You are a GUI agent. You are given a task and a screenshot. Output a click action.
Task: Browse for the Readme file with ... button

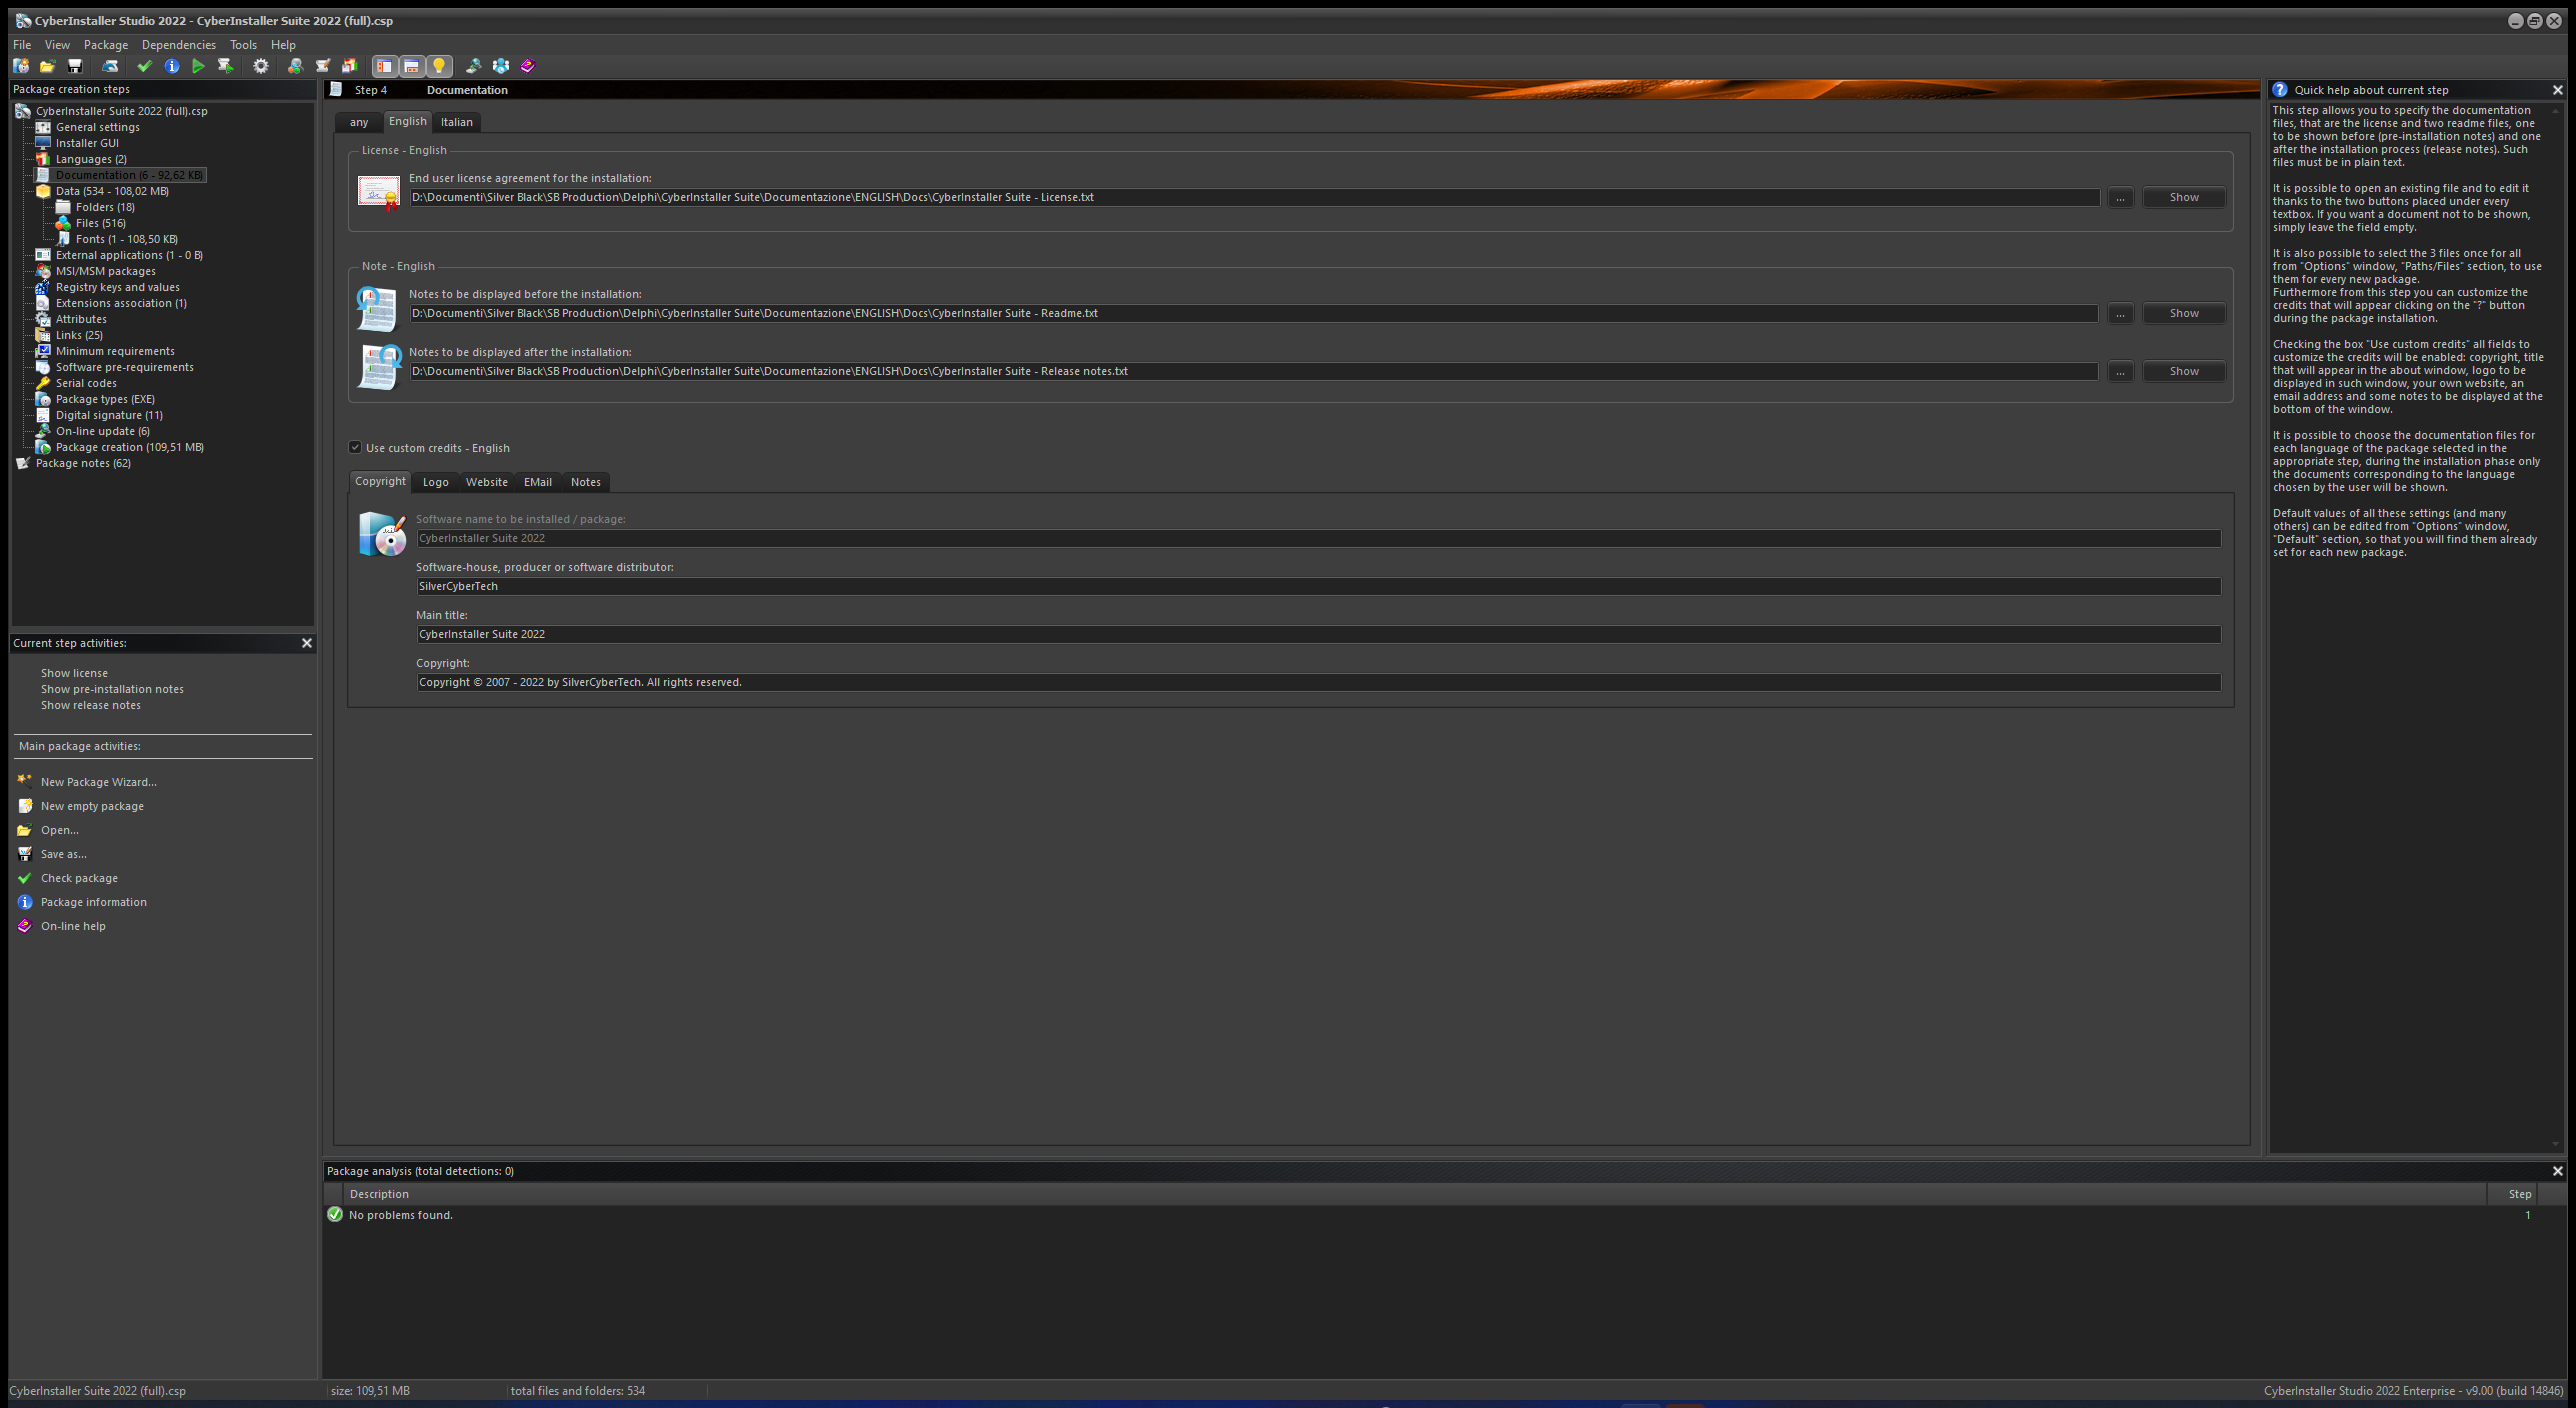tap(2120, 313)
